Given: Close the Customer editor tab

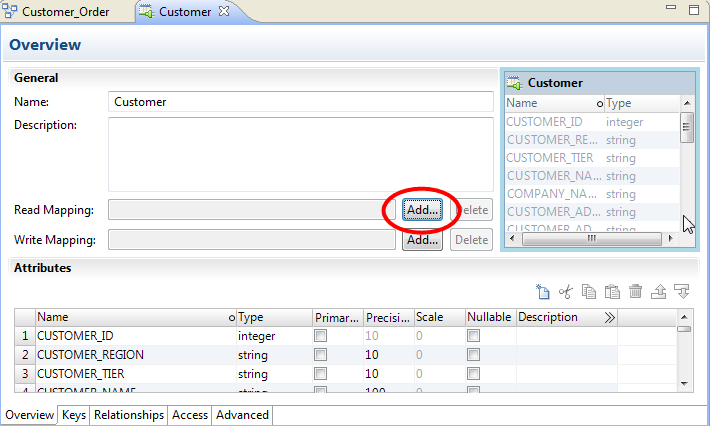Looking at the screenshot, I should tap(224, 12).
